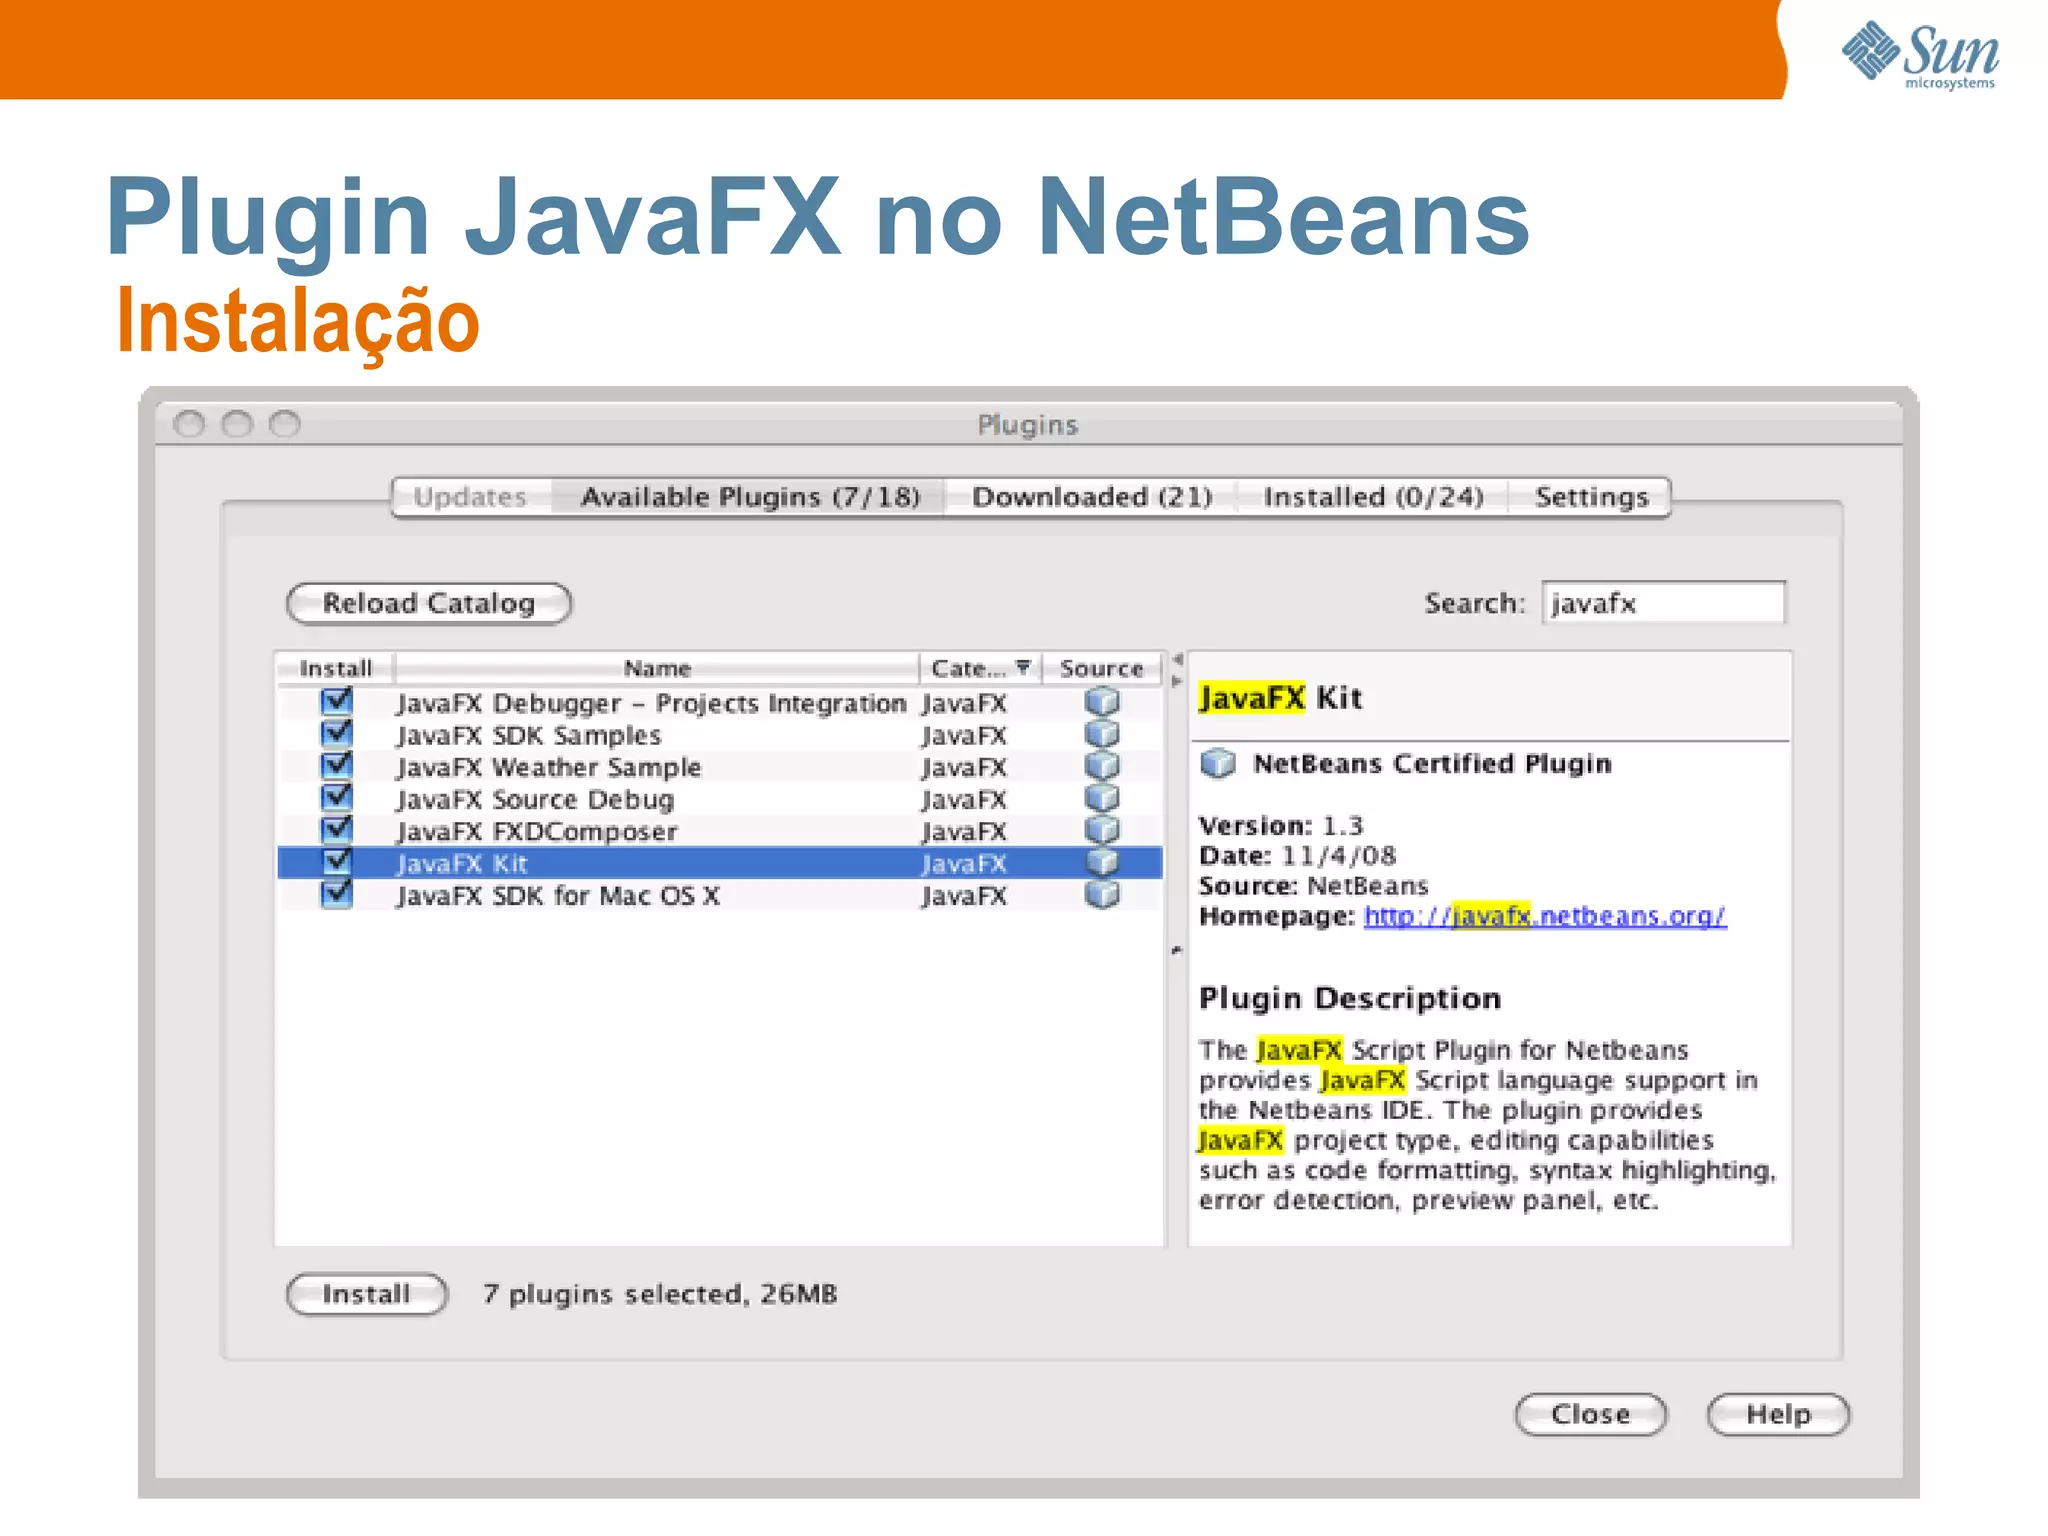Click the Install column header
This screenshot has height=1536, width=2048.
pos(336,668)
